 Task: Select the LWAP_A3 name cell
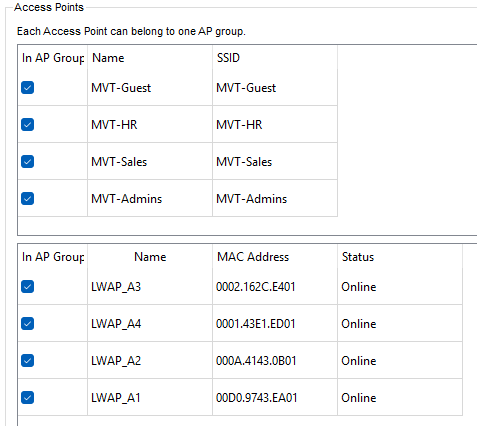pyautogui.click(x=150, y=287)
